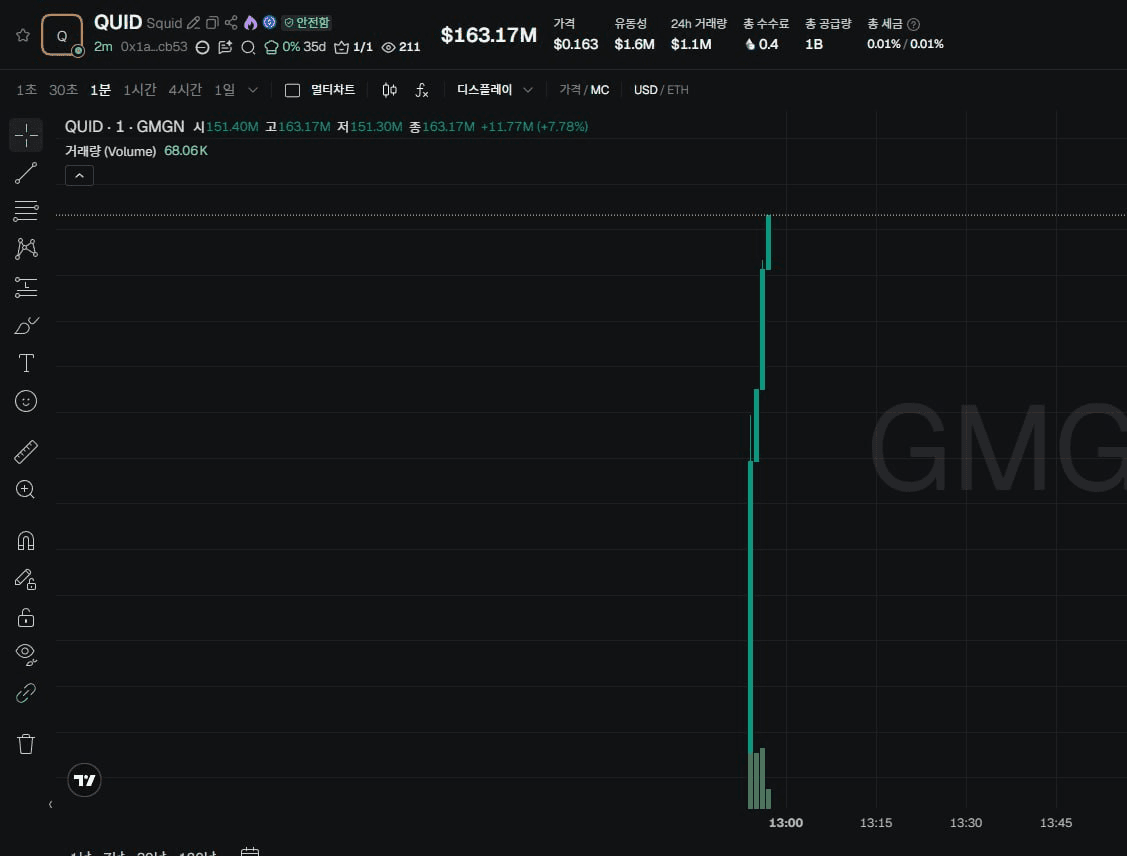Click the 13:00 time axis label

click(786, 823)
